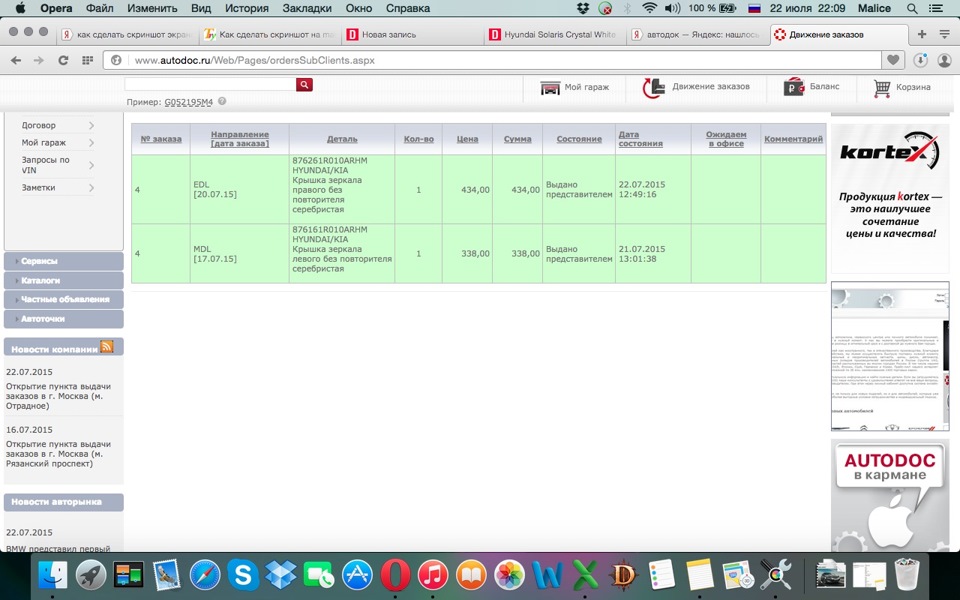
Task: Sort by Комментарий column header
Action: point(793,139)
